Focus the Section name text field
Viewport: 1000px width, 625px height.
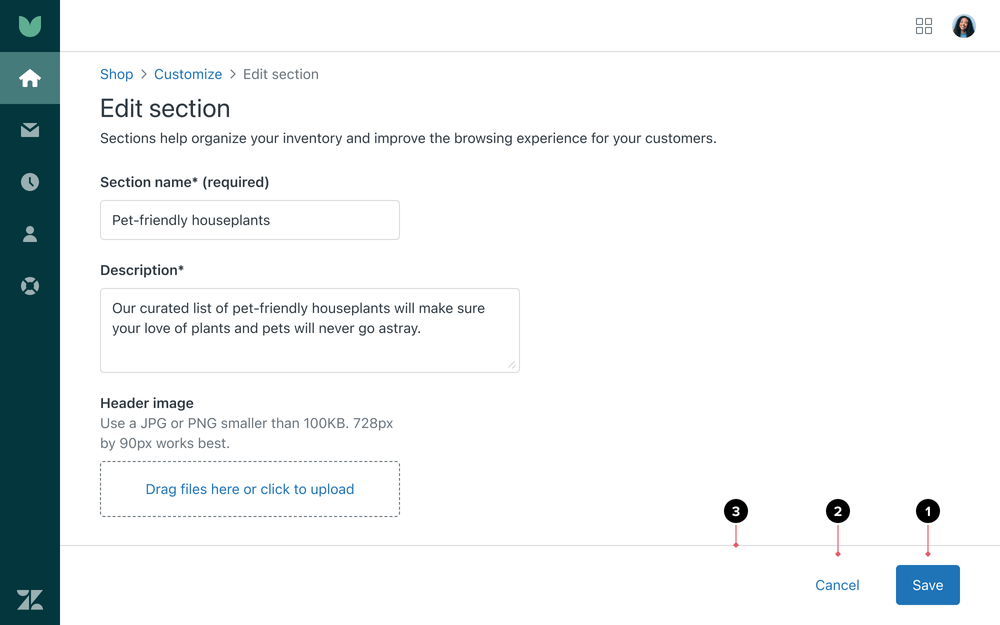[250, 220]
